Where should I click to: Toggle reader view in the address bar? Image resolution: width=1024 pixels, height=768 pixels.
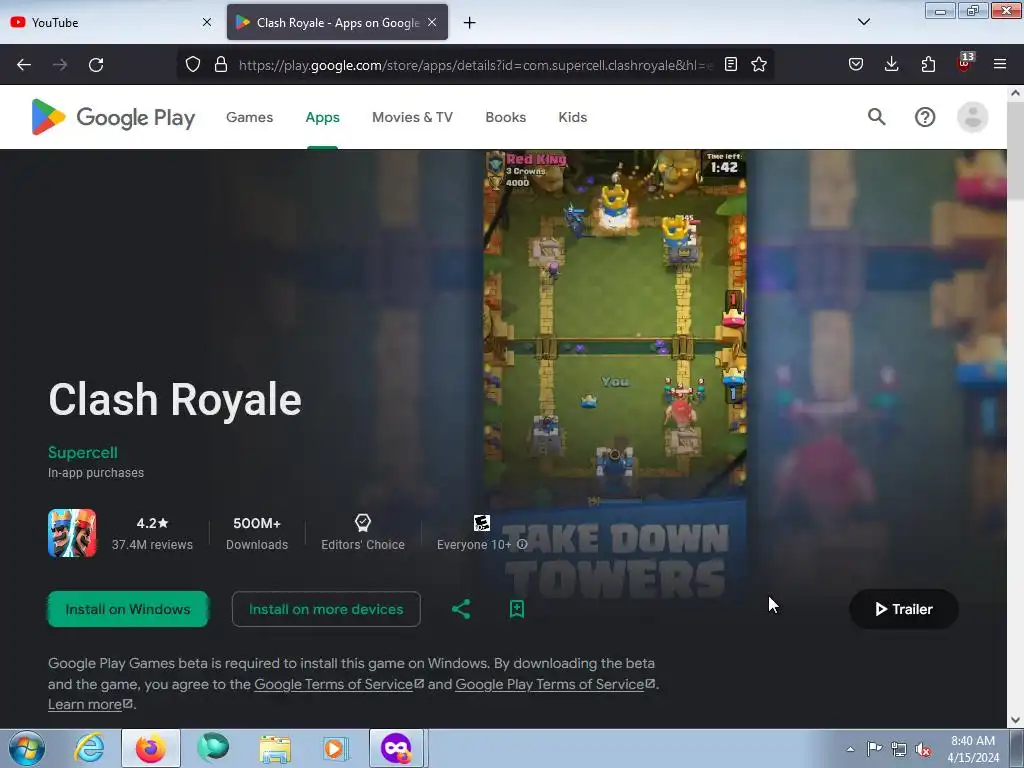731,64
